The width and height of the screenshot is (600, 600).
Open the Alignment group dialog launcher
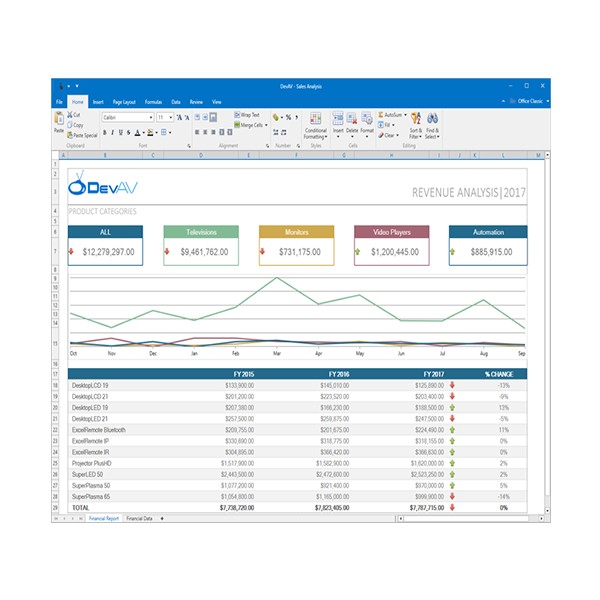pyautogui.click(x=267, y=146)
